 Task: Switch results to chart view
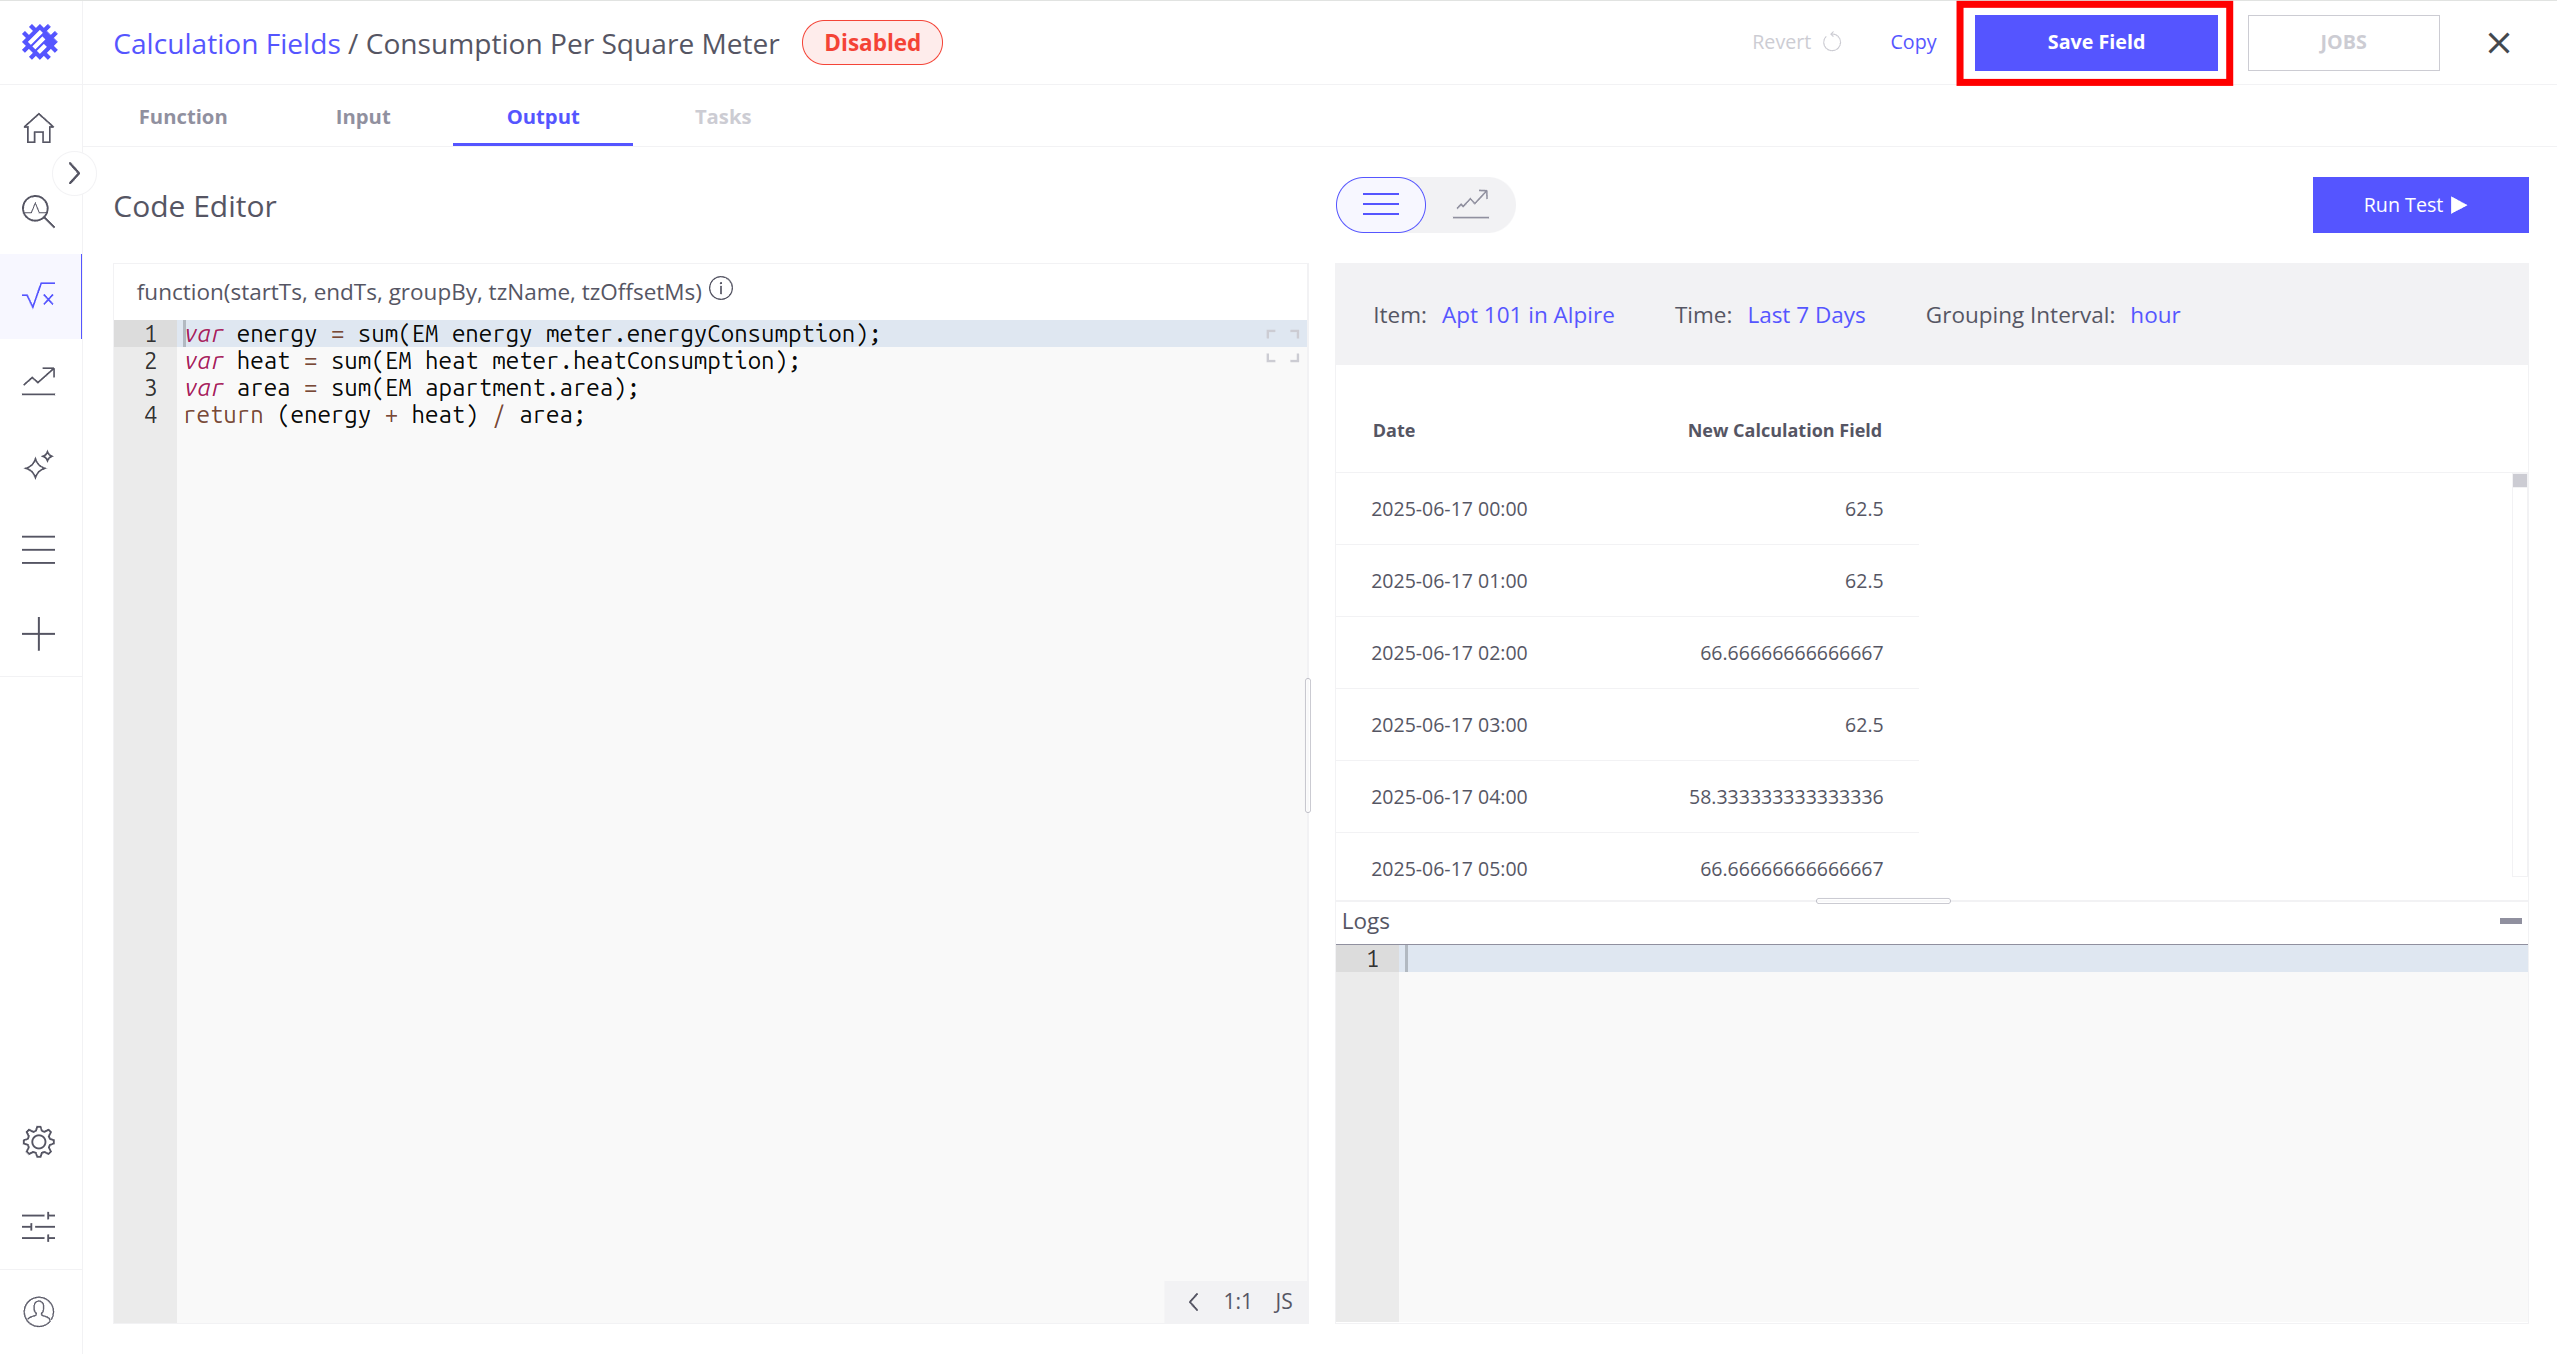1470,205
